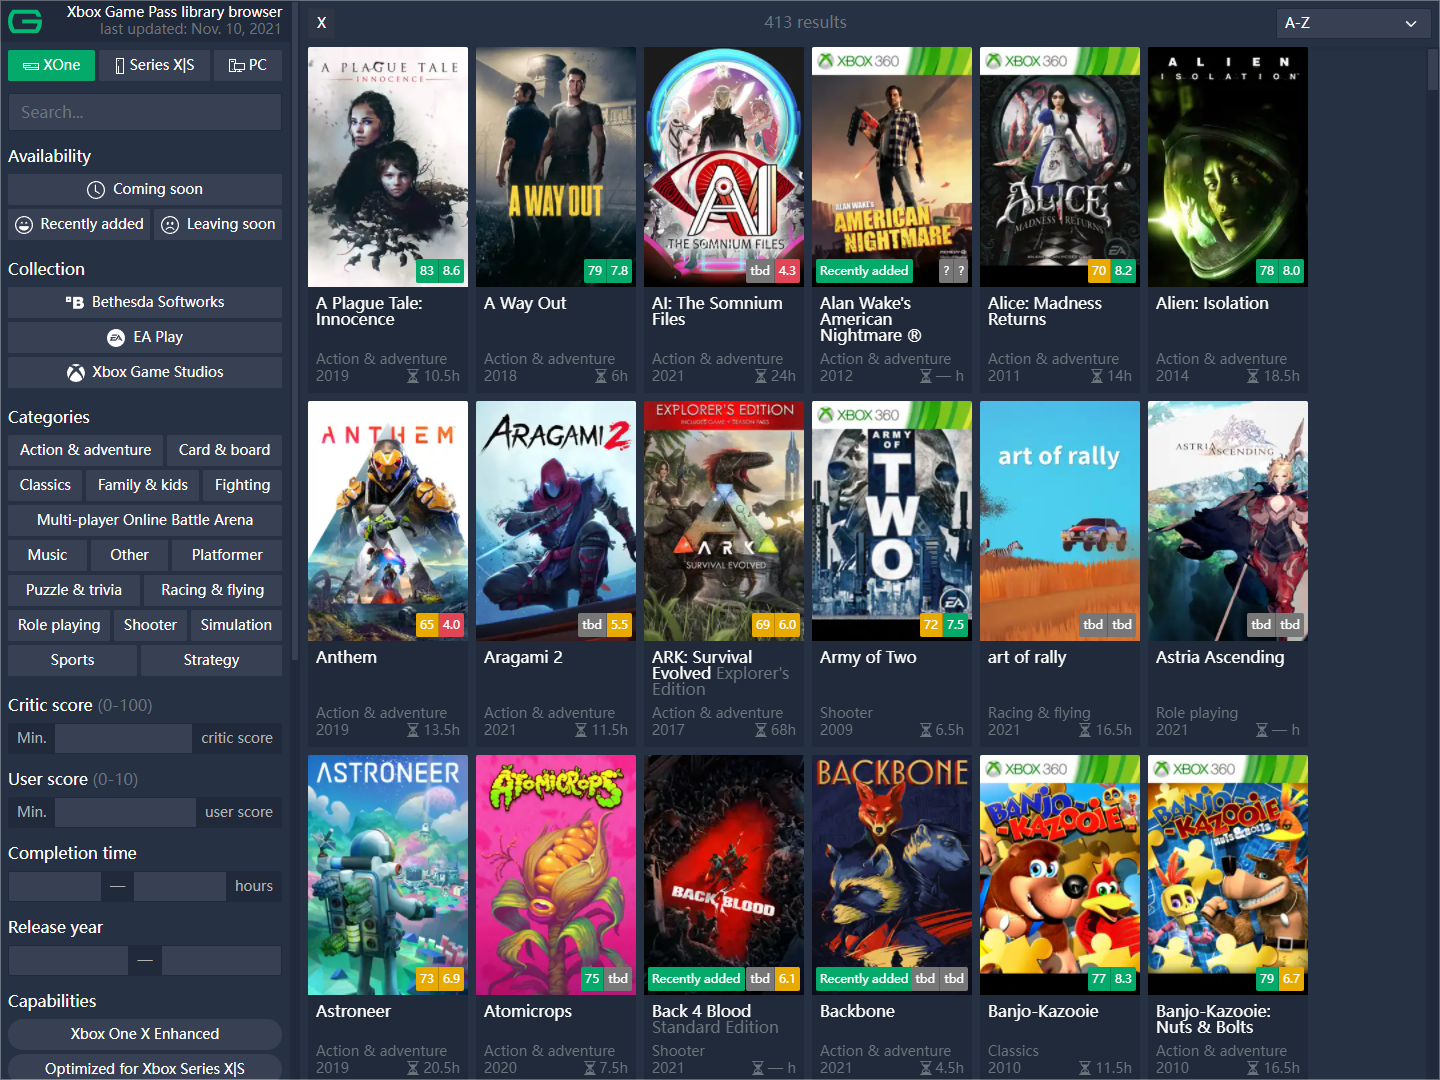Select the Shooter category
Viewport: 1440px width, 1080px height.
[149, 625]
